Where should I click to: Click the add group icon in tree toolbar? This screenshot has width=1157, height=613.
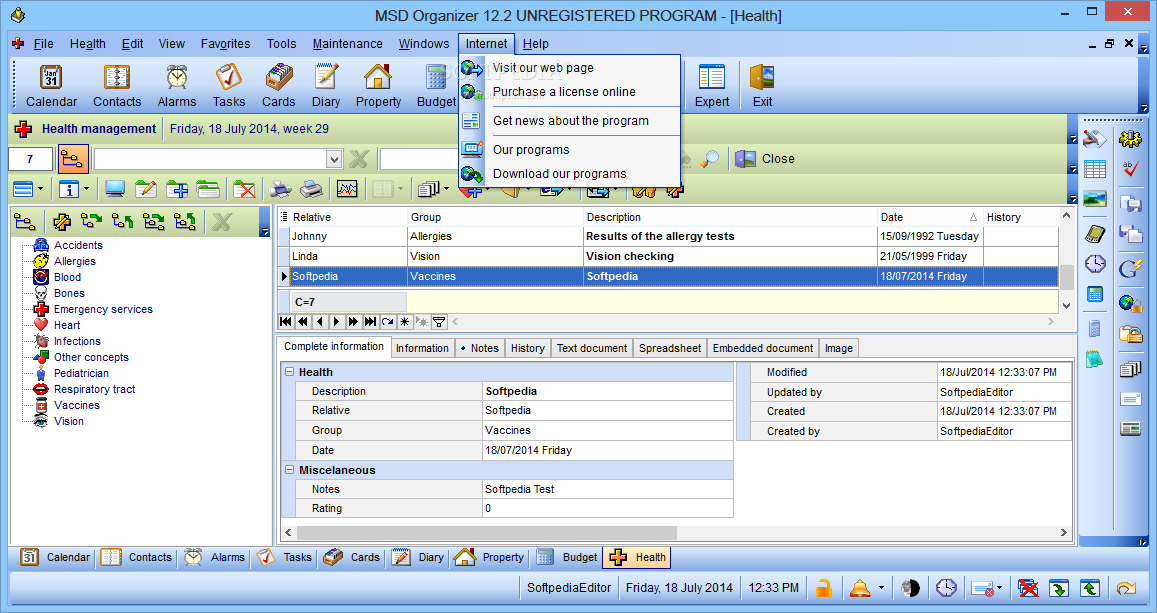coord(63,221)
